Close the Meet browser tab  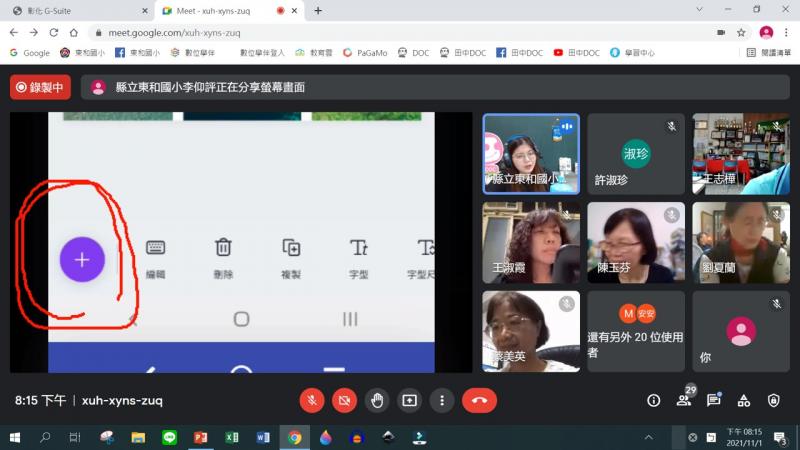click(294, 11)
